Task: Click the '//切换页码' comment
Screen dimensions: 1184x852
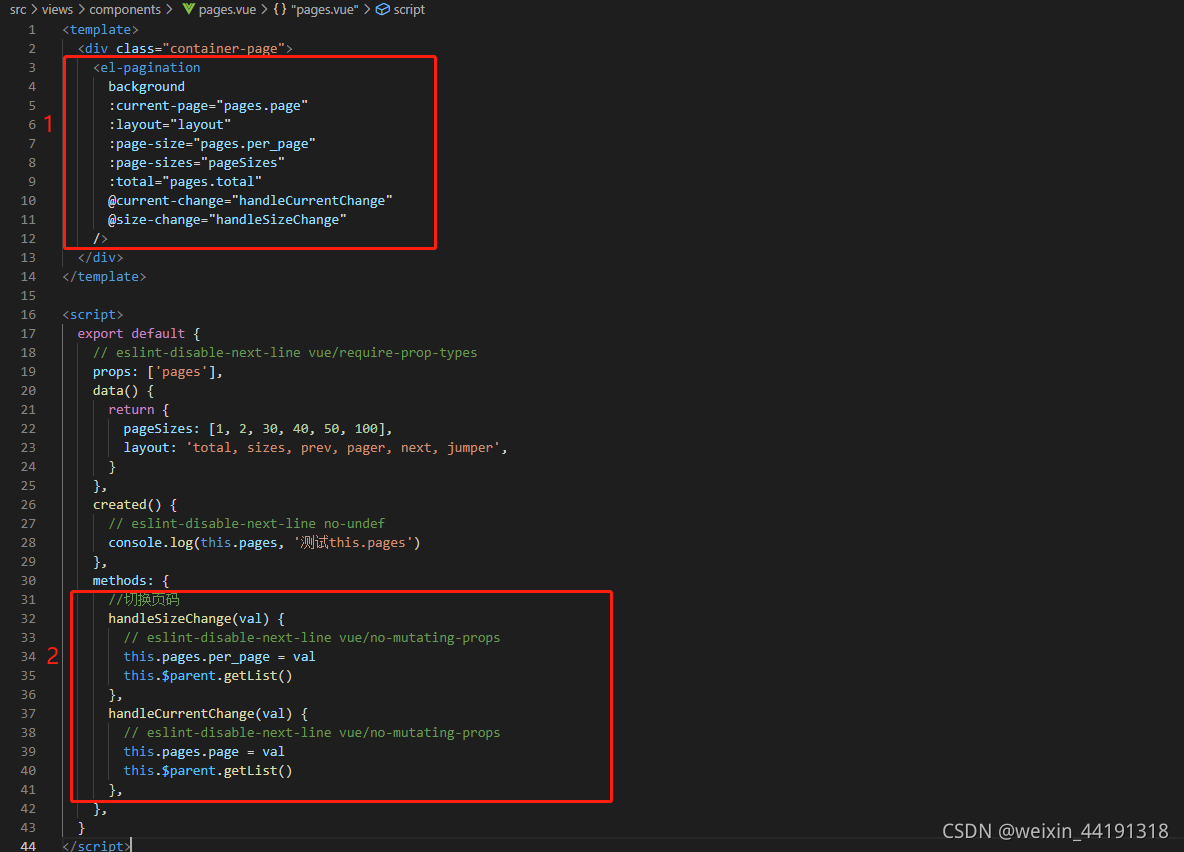Action: (143, 599)
